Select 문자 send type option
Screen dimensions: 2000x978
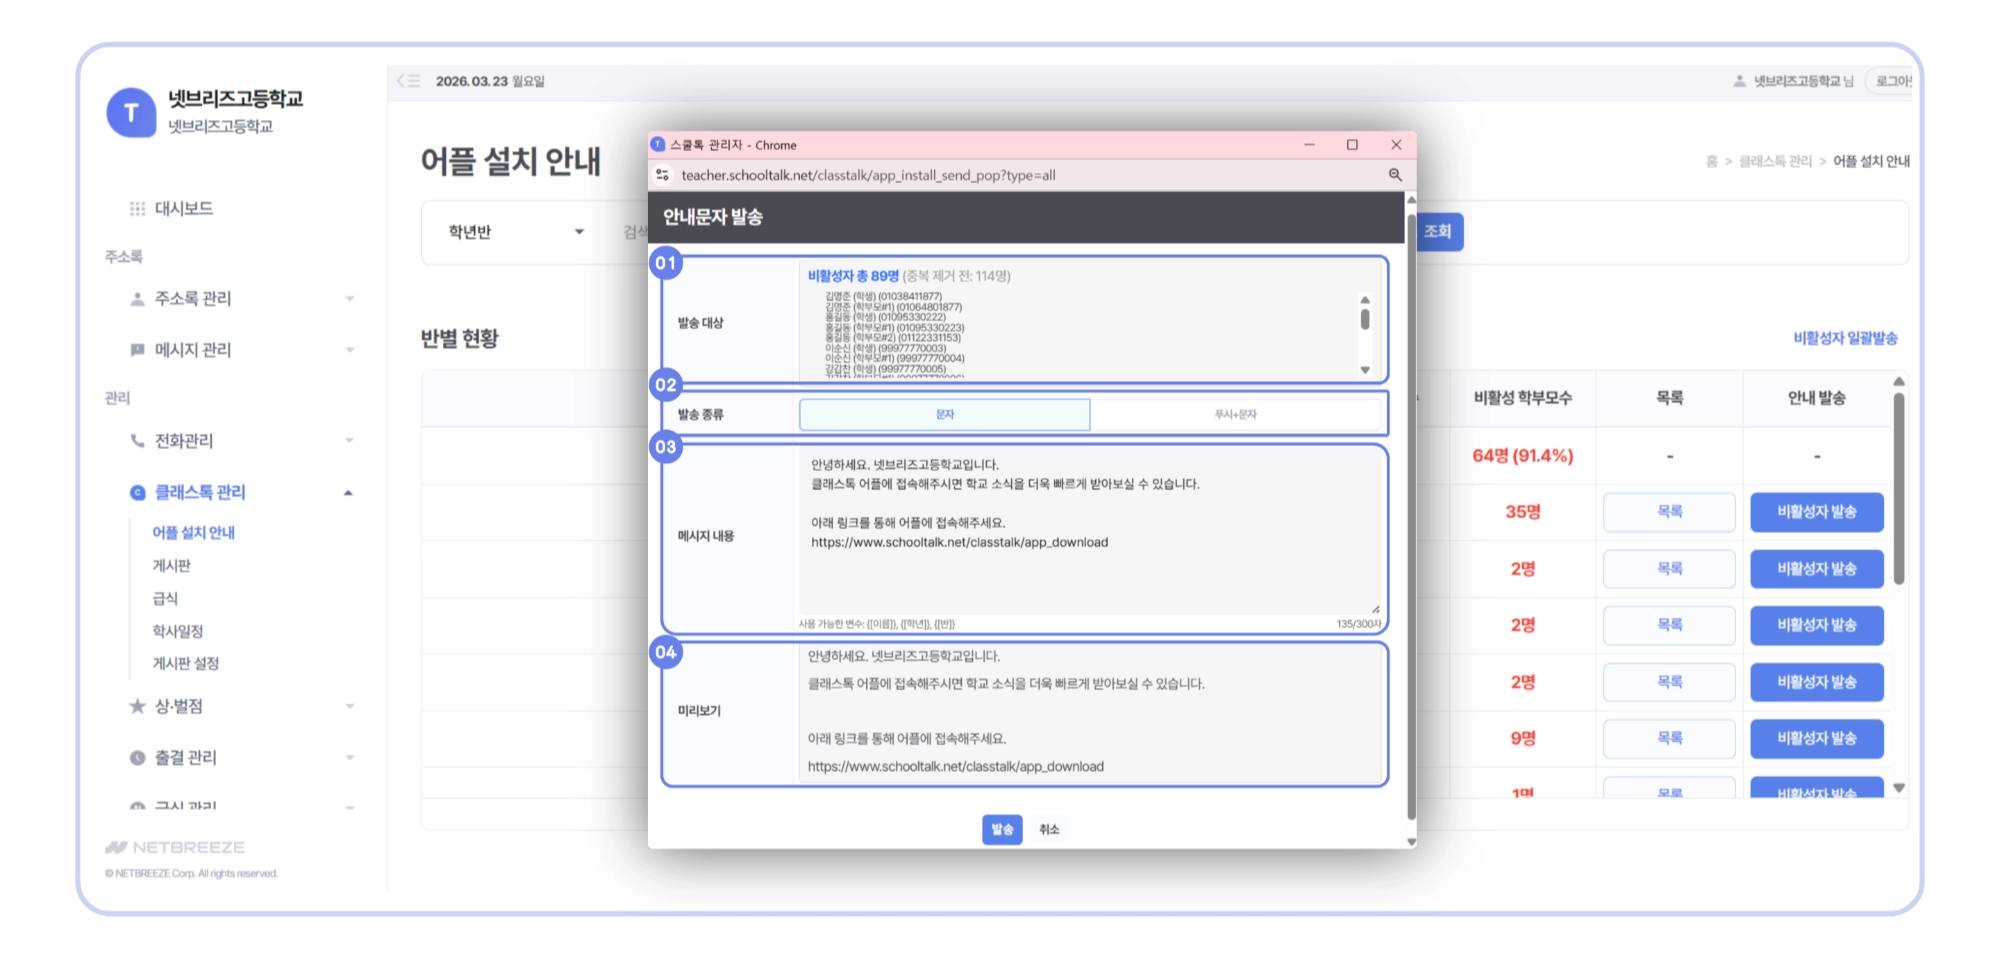tap(945, 414)
